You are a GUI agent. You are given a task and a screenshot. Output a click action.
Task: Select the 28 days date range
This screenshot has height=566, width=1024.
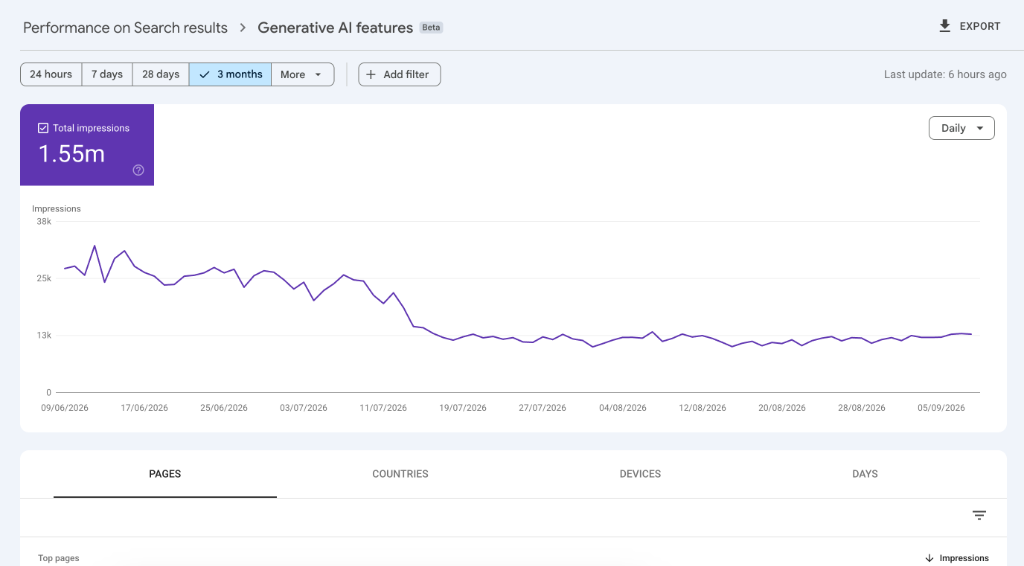161,74
